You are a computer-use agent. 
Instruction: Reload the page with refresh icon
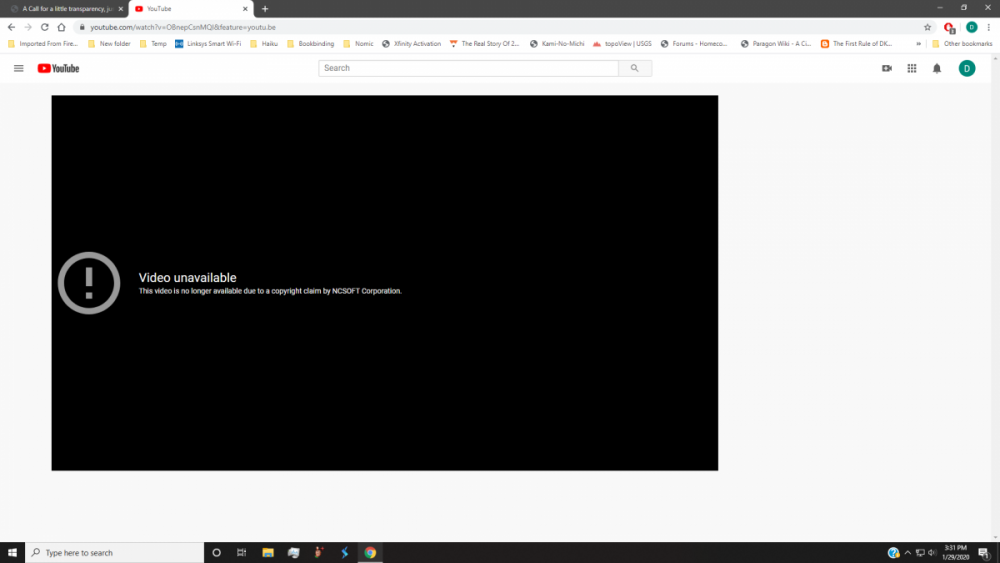pyautogui.click(x=45, y=27)
